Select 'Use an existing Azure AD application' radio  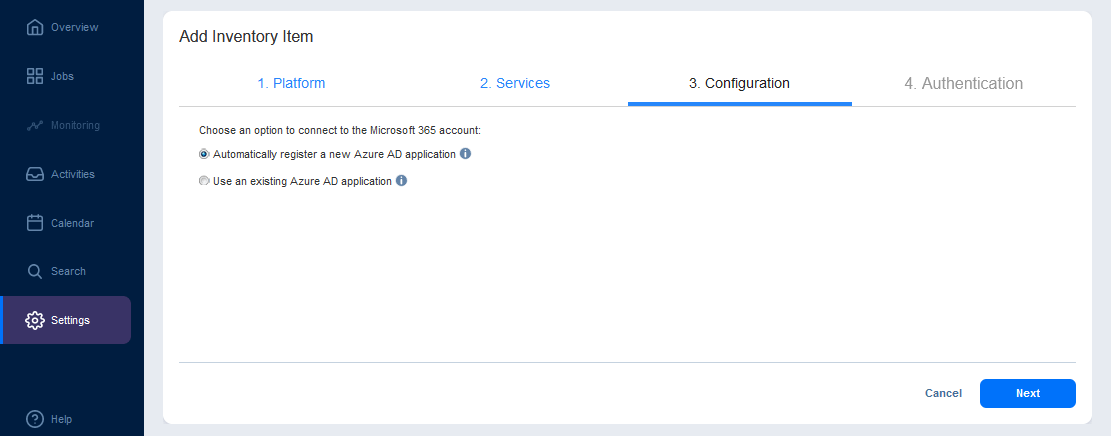click(204, 181)
